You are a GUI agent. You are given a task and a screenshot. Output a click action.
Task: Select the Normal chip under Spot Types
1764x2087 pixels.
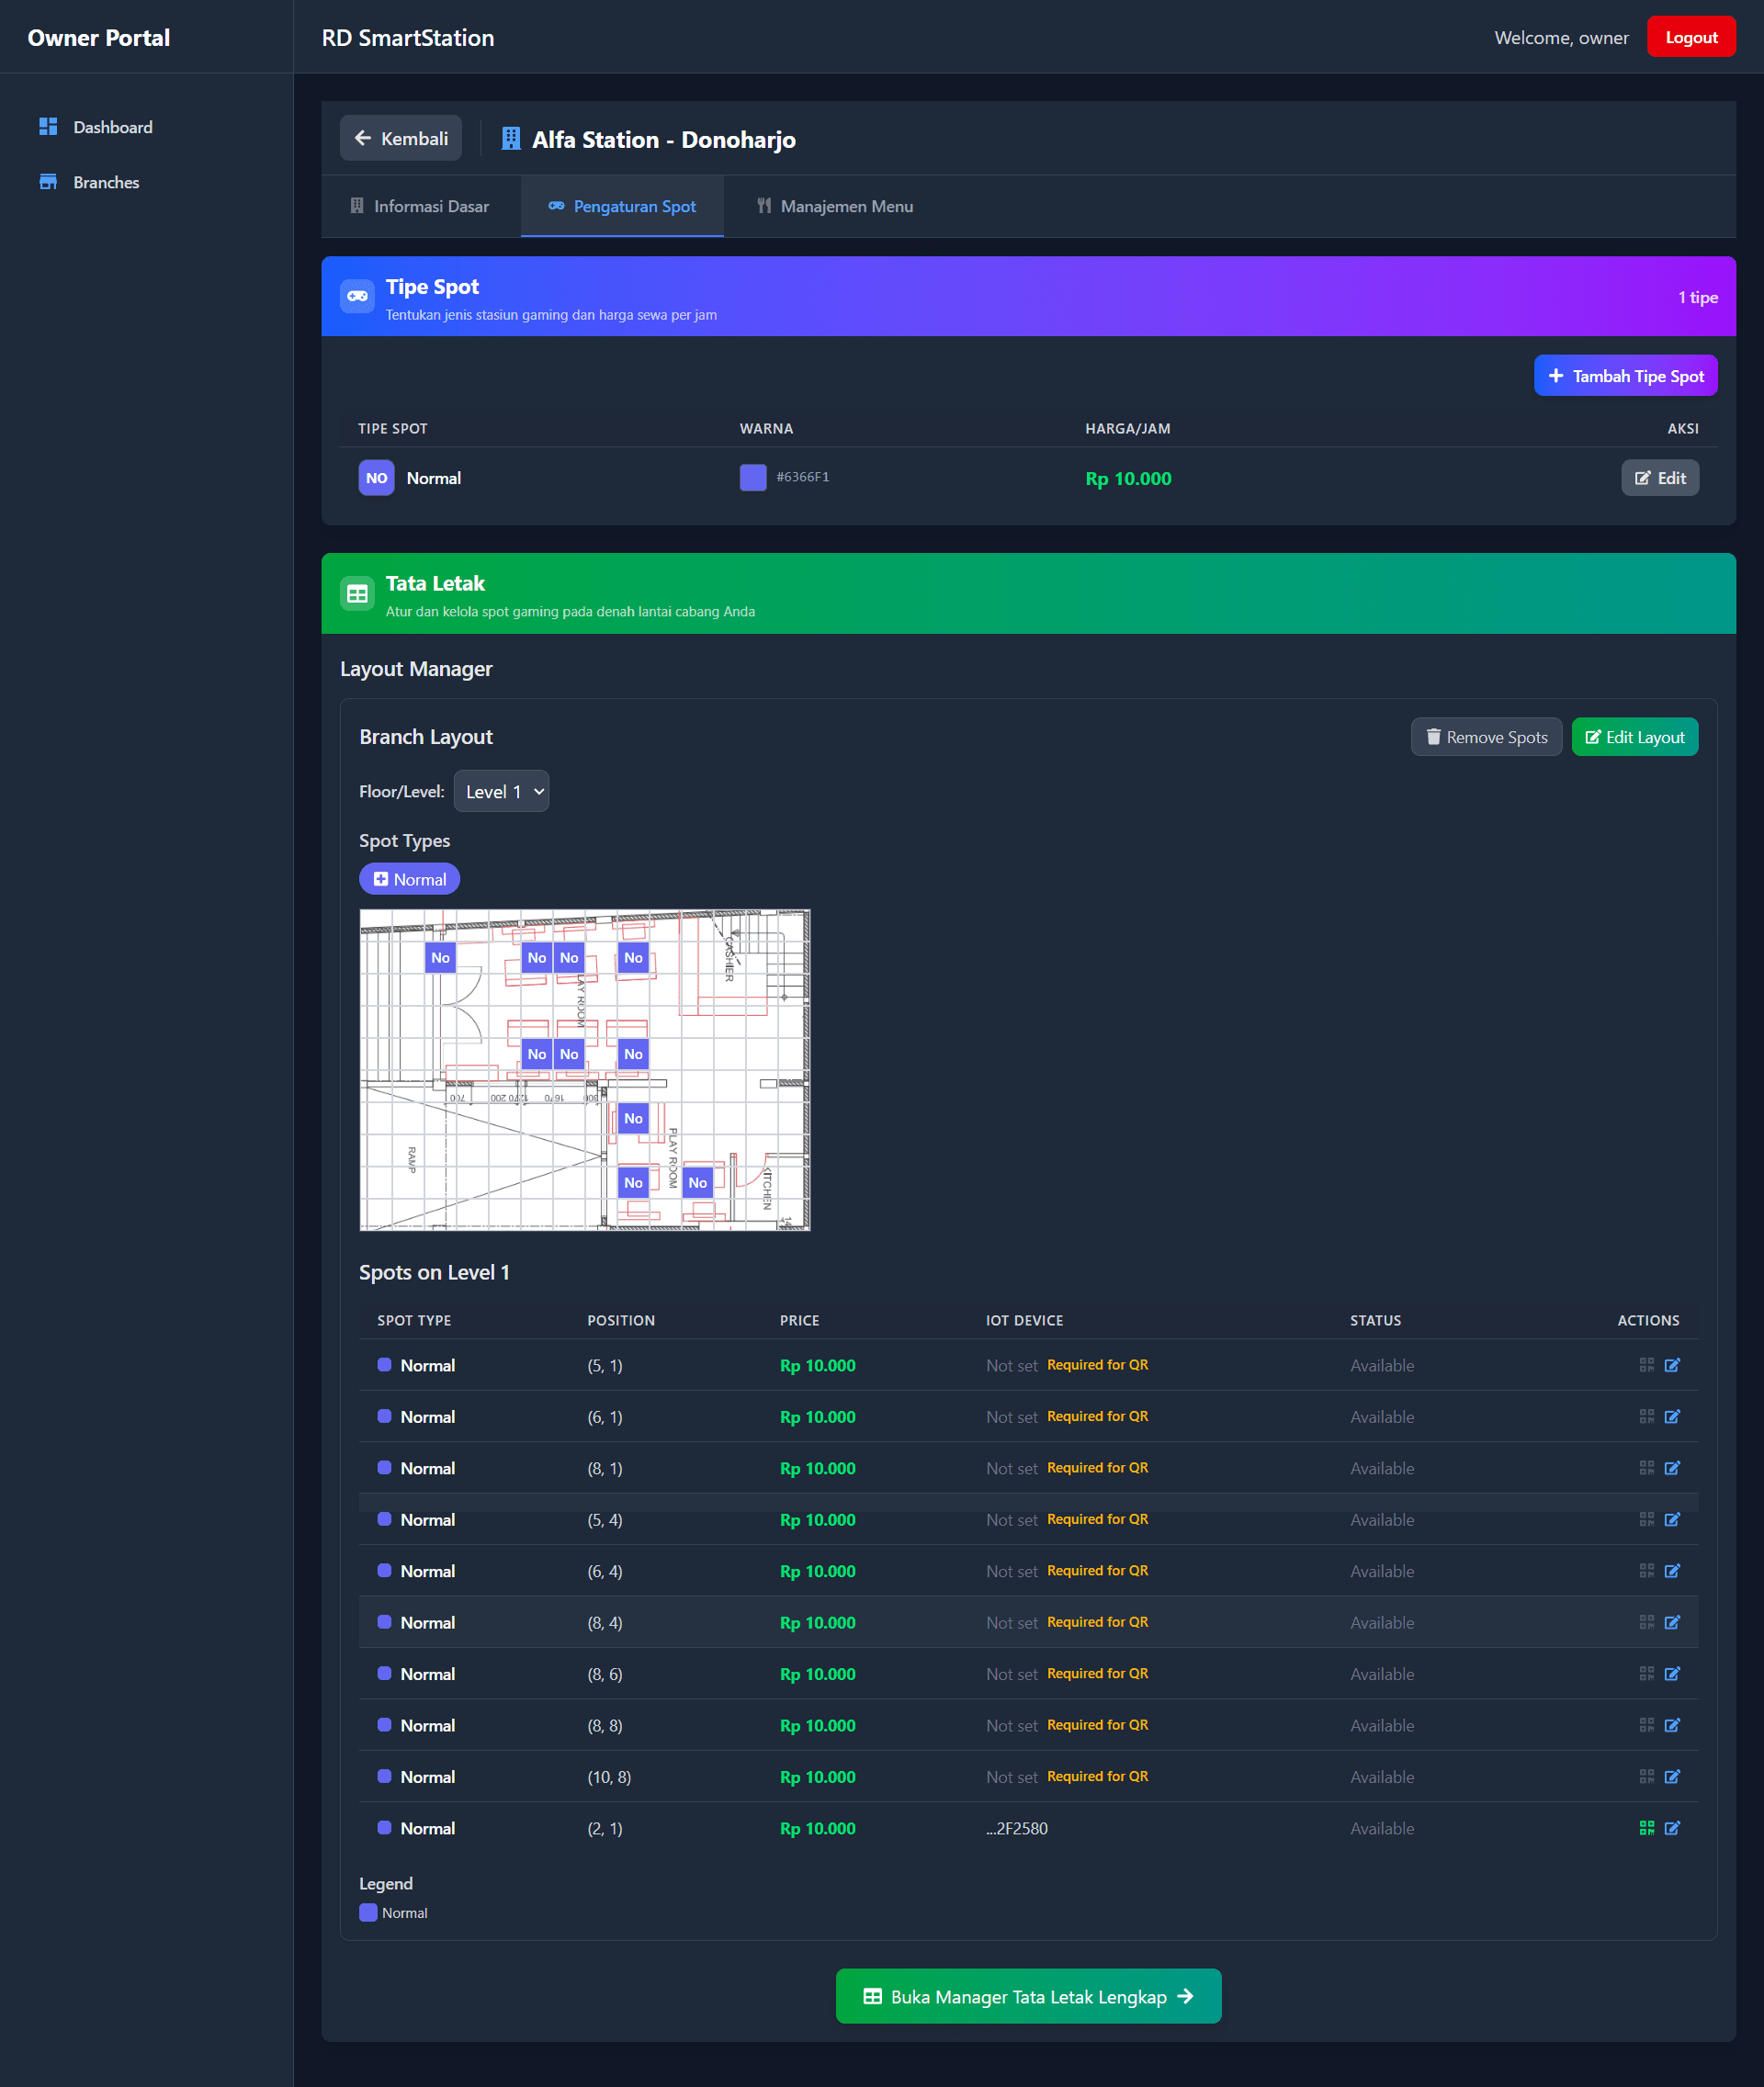[x=409, y=878]
